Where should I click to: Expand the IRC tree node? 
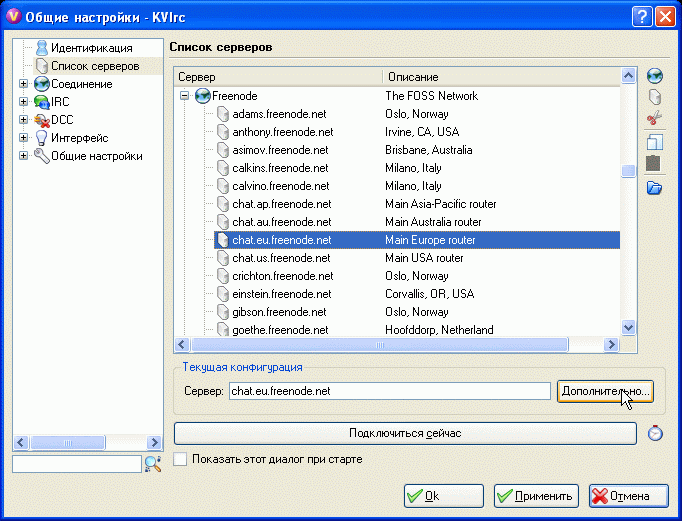23,101
